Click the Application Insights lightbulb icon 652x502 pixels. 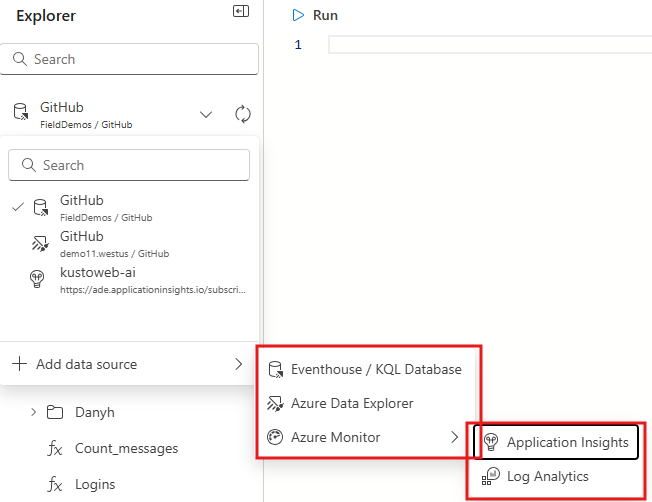[x=491, y=442]
